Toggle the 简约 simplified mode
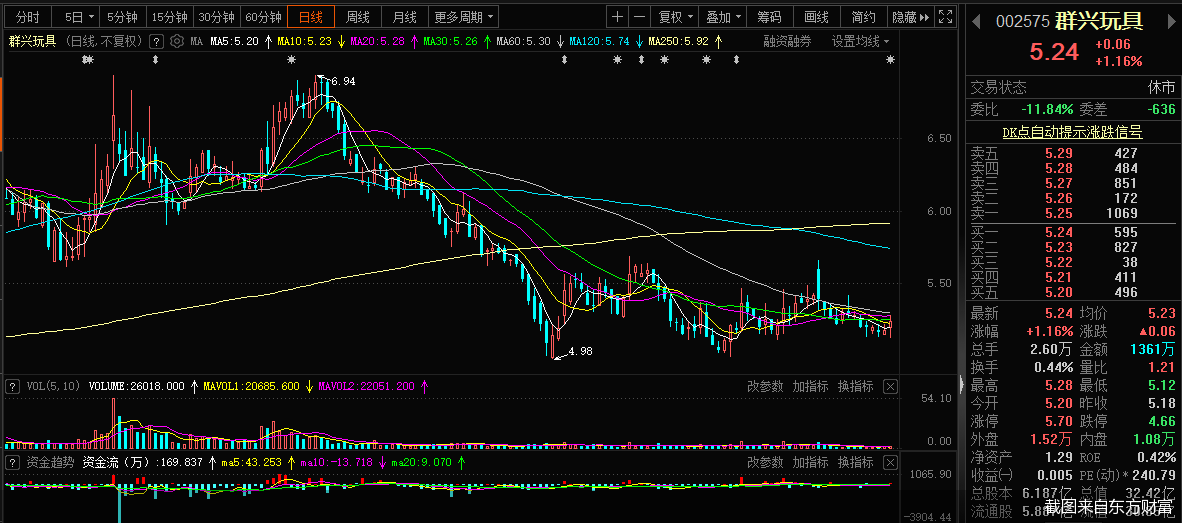Viewport: 1182px width, 523px height. coord(863,17)
